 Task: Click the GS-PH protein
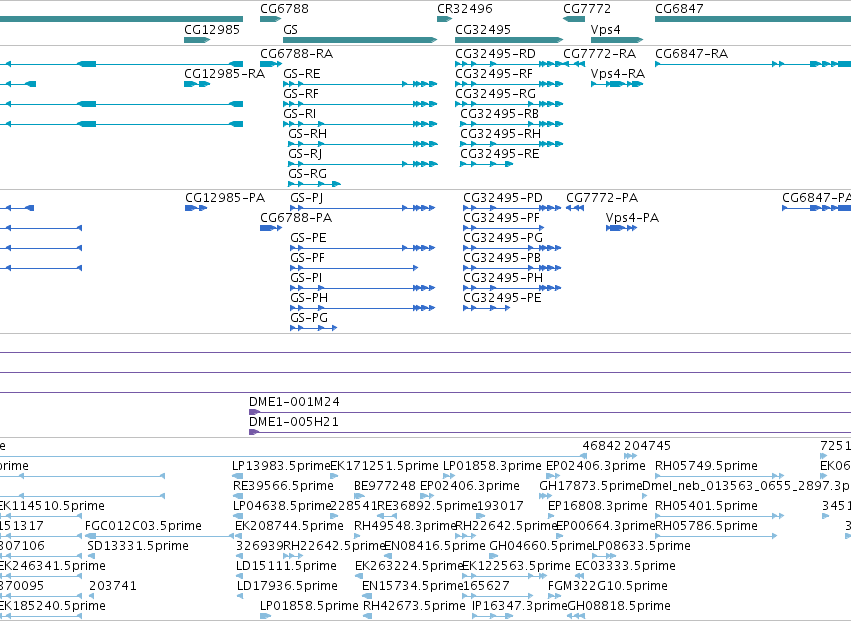coord(363,308)
